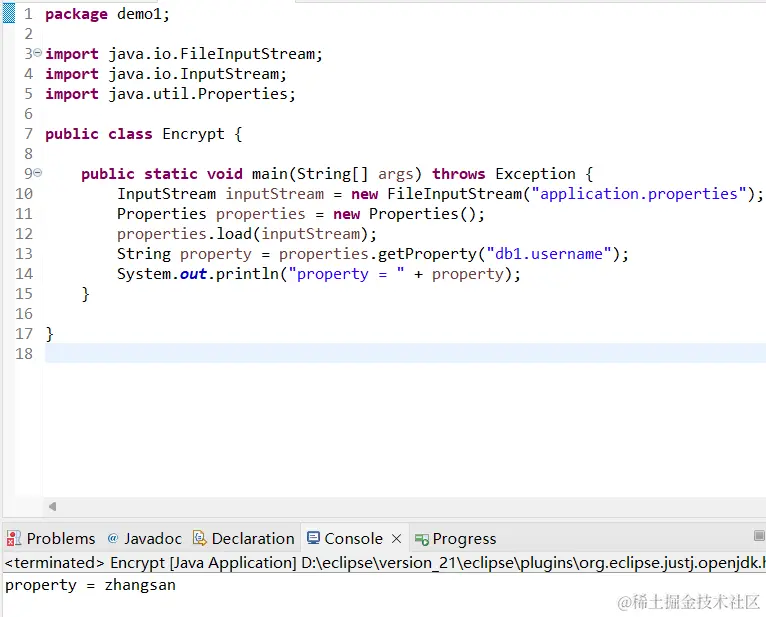Click the Console monitor icon
The width and height of the screenshot is (766, 617).
coord(313,538)
